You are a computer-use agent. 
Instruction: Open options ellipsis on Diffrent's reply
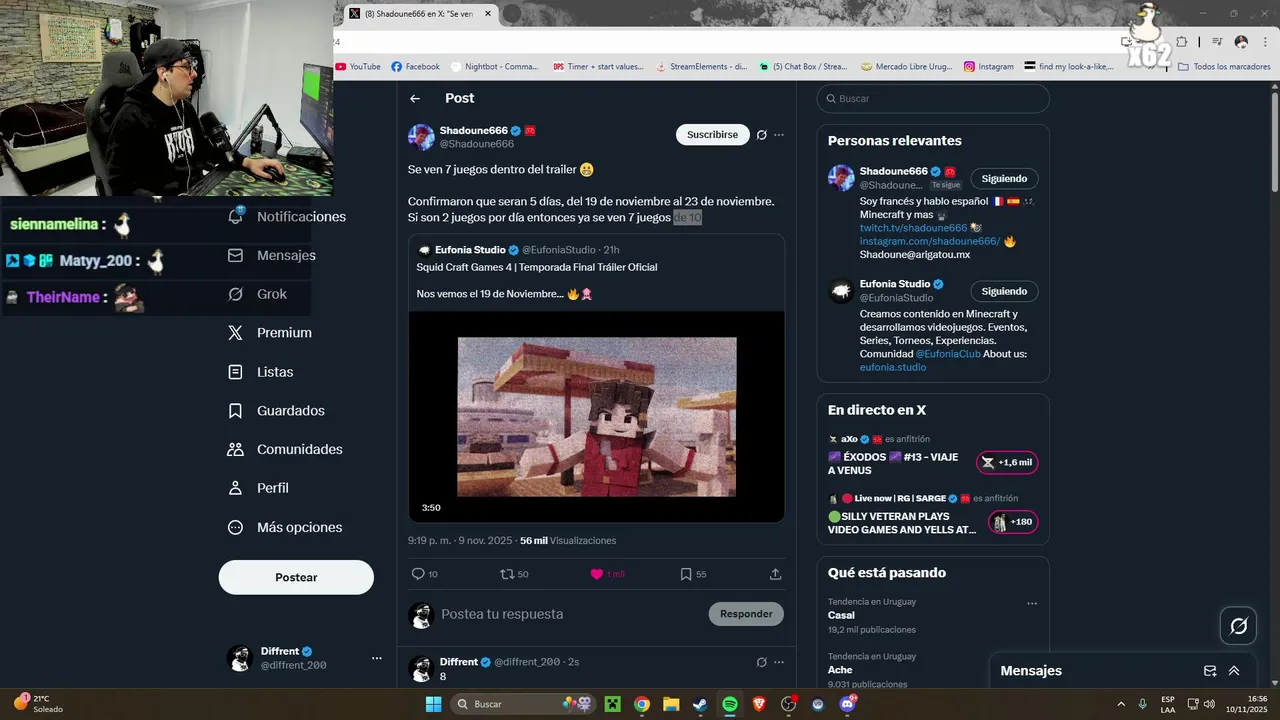pyautogui.click(x=779, y=662)
